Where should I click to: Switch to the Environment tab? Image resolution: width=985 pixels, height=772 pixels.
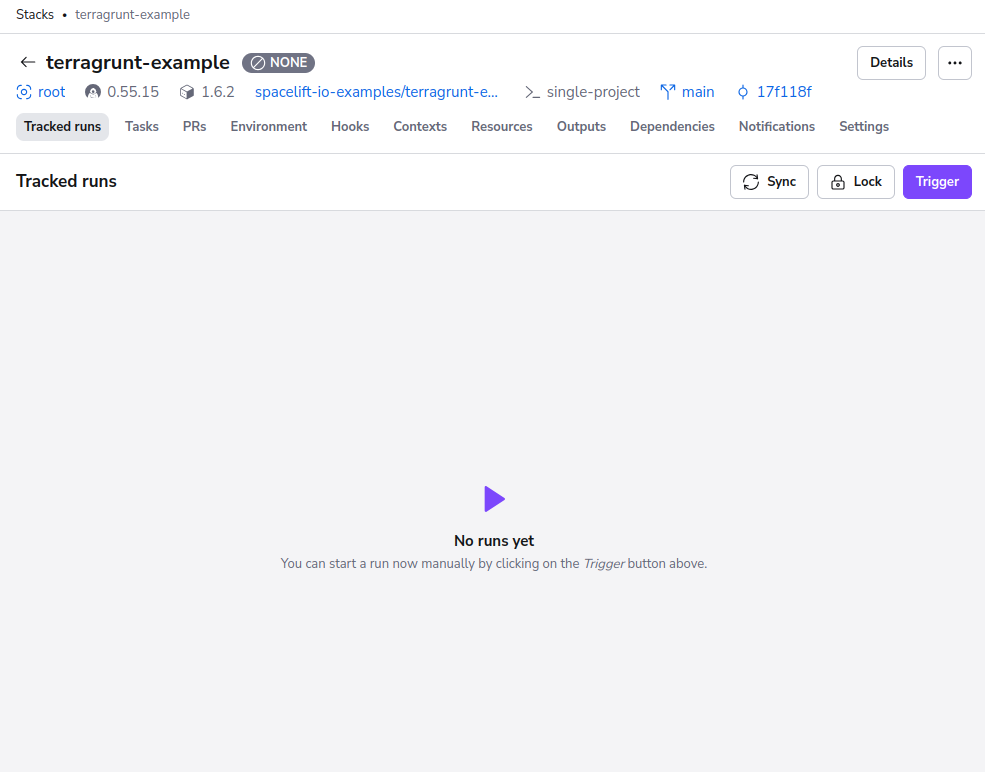(x=268, y=126)
